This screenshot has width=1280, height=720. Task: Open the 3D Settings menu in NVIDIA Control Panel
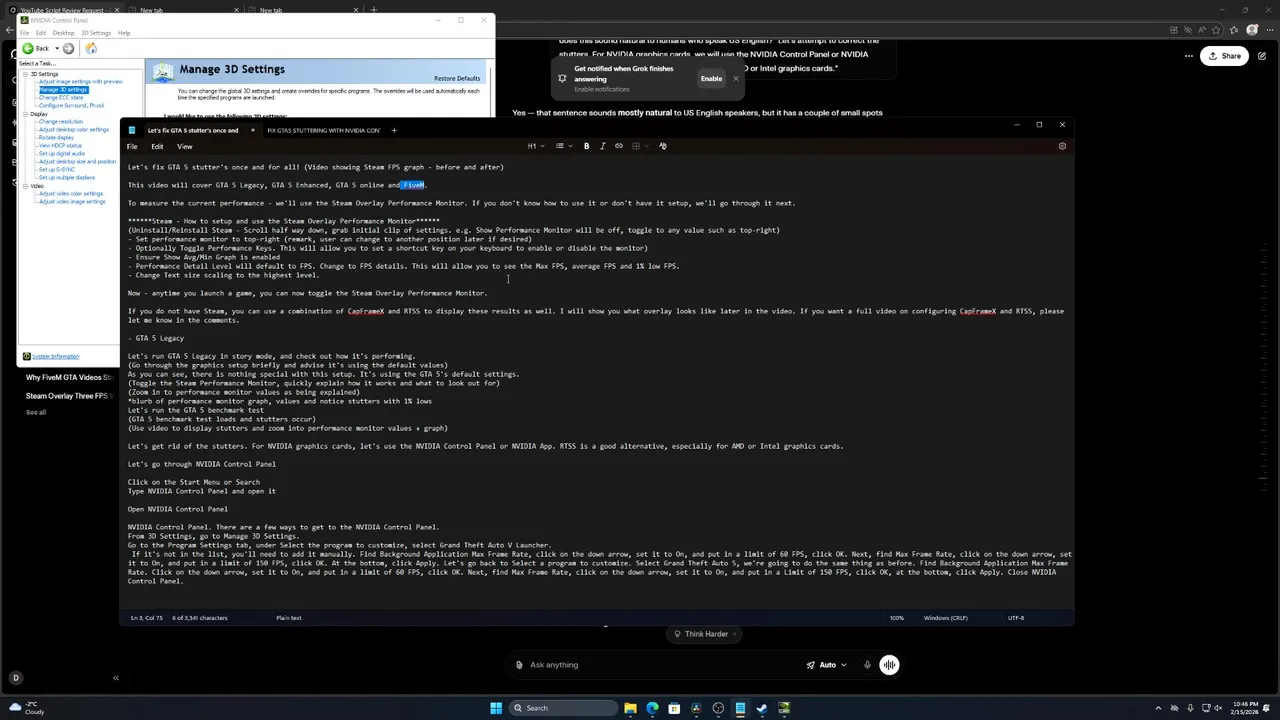point(96,33)
